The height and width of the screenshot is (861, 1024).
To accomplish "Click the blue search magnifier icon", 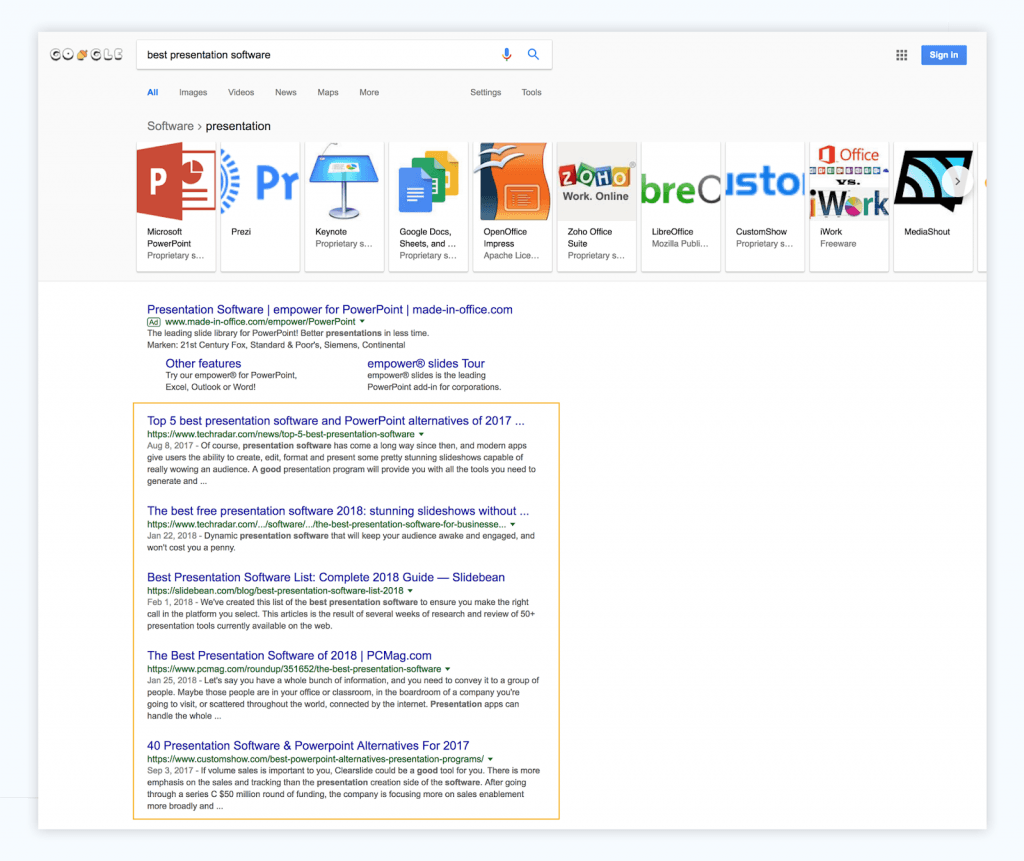I will (x=533, y=55).
